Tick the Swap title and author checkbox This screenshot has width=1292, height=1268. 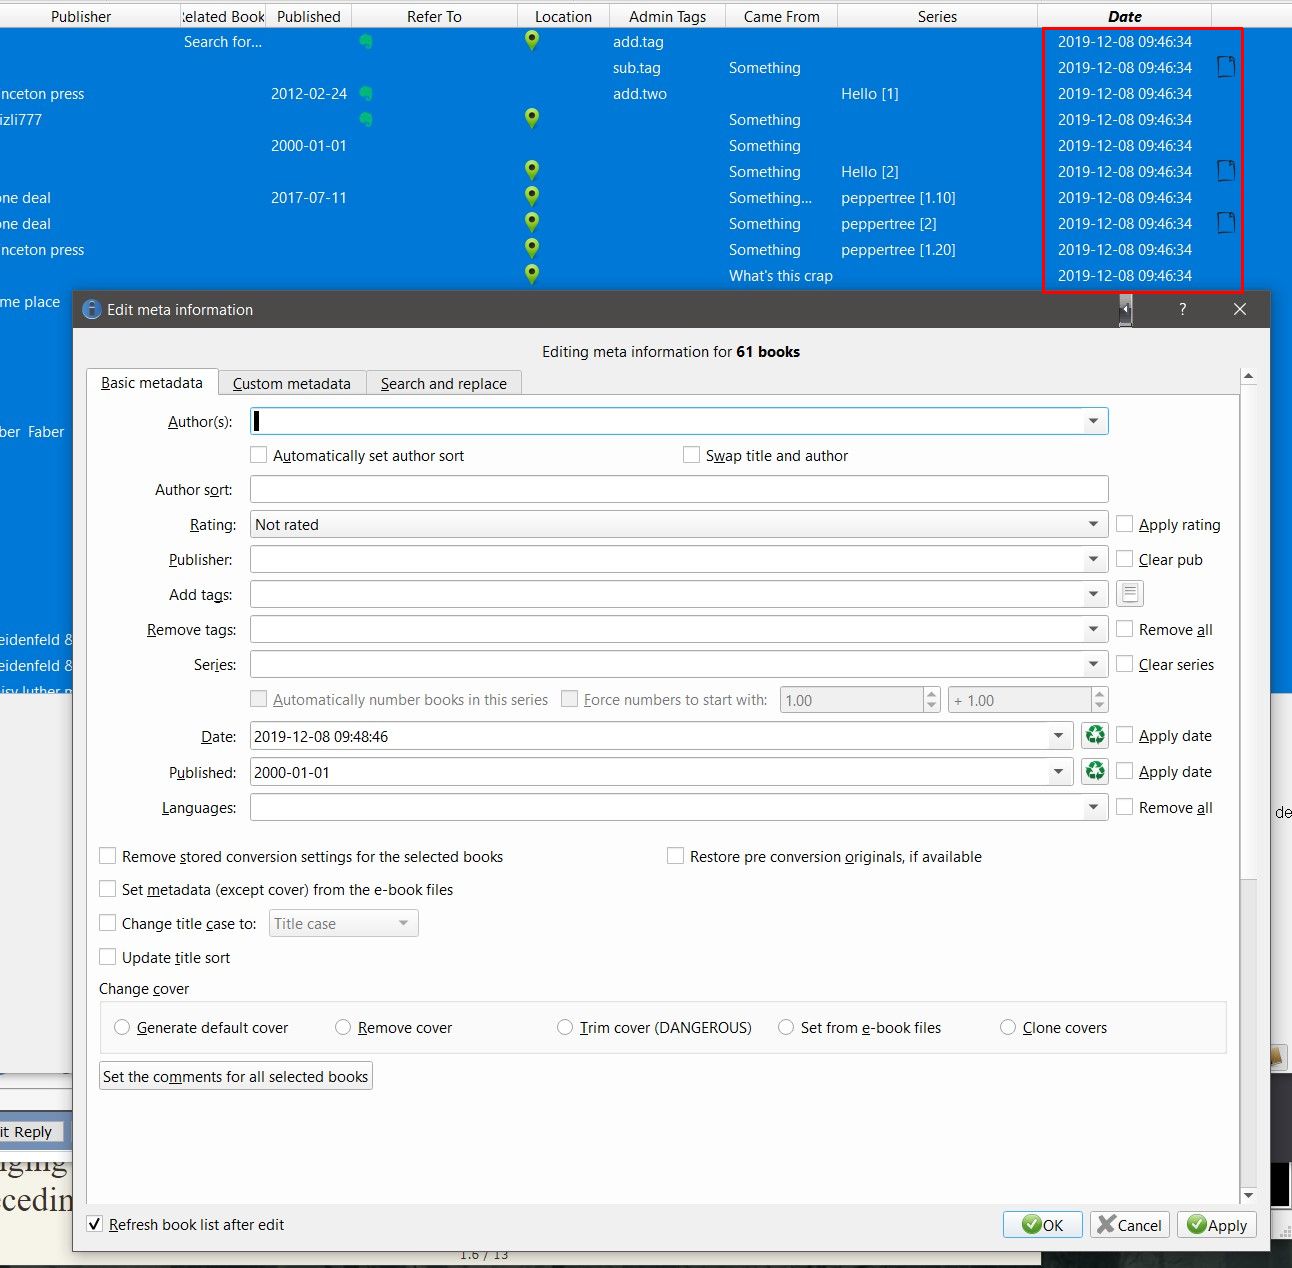coord(691,455)
